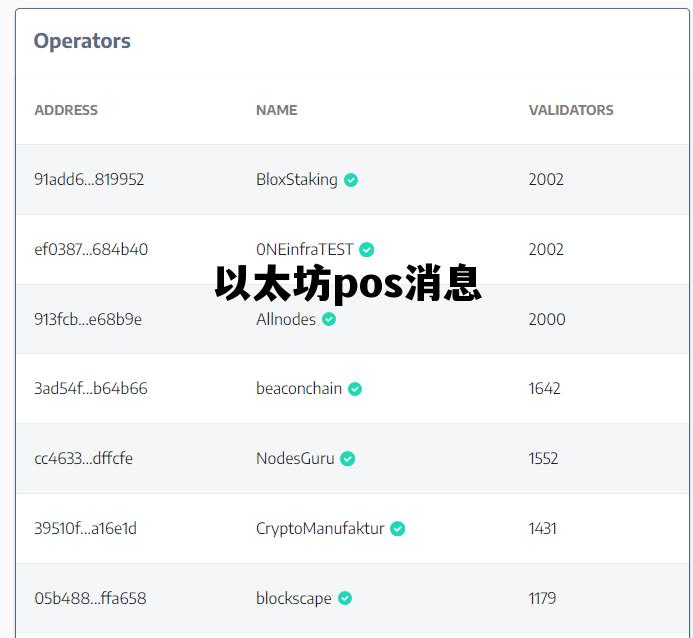This screenshot has height=638, width=693.
Task: Select address 39510f...a16e1d
Action: 85,528
